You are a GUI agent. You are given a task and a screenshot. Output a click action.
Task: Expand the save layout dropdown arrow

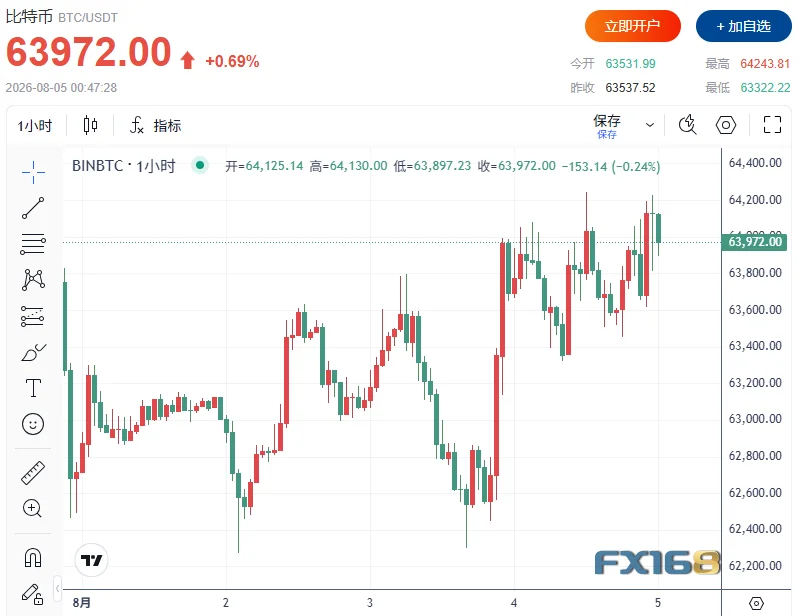click(650, 125)
